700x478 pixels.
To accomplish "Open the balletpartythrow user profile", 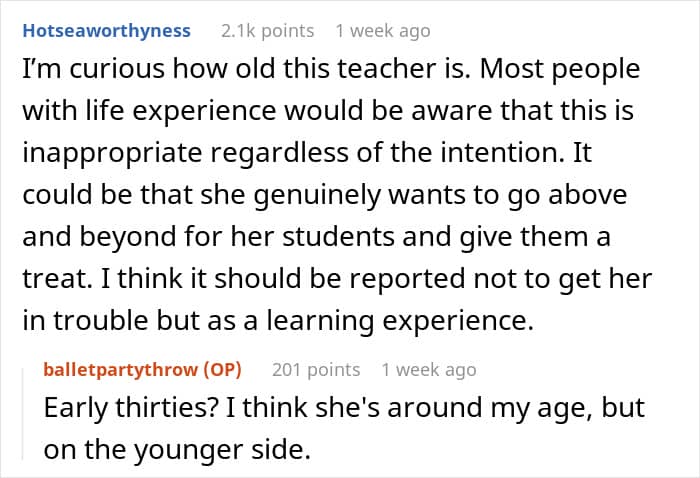I will (121, 370).
